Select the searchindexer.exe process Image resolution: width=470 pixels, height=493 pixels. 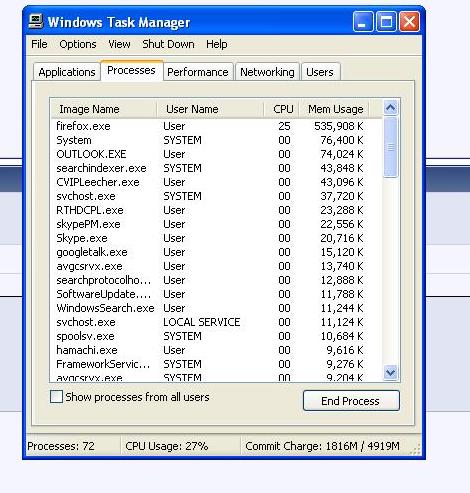click(216, 168)
